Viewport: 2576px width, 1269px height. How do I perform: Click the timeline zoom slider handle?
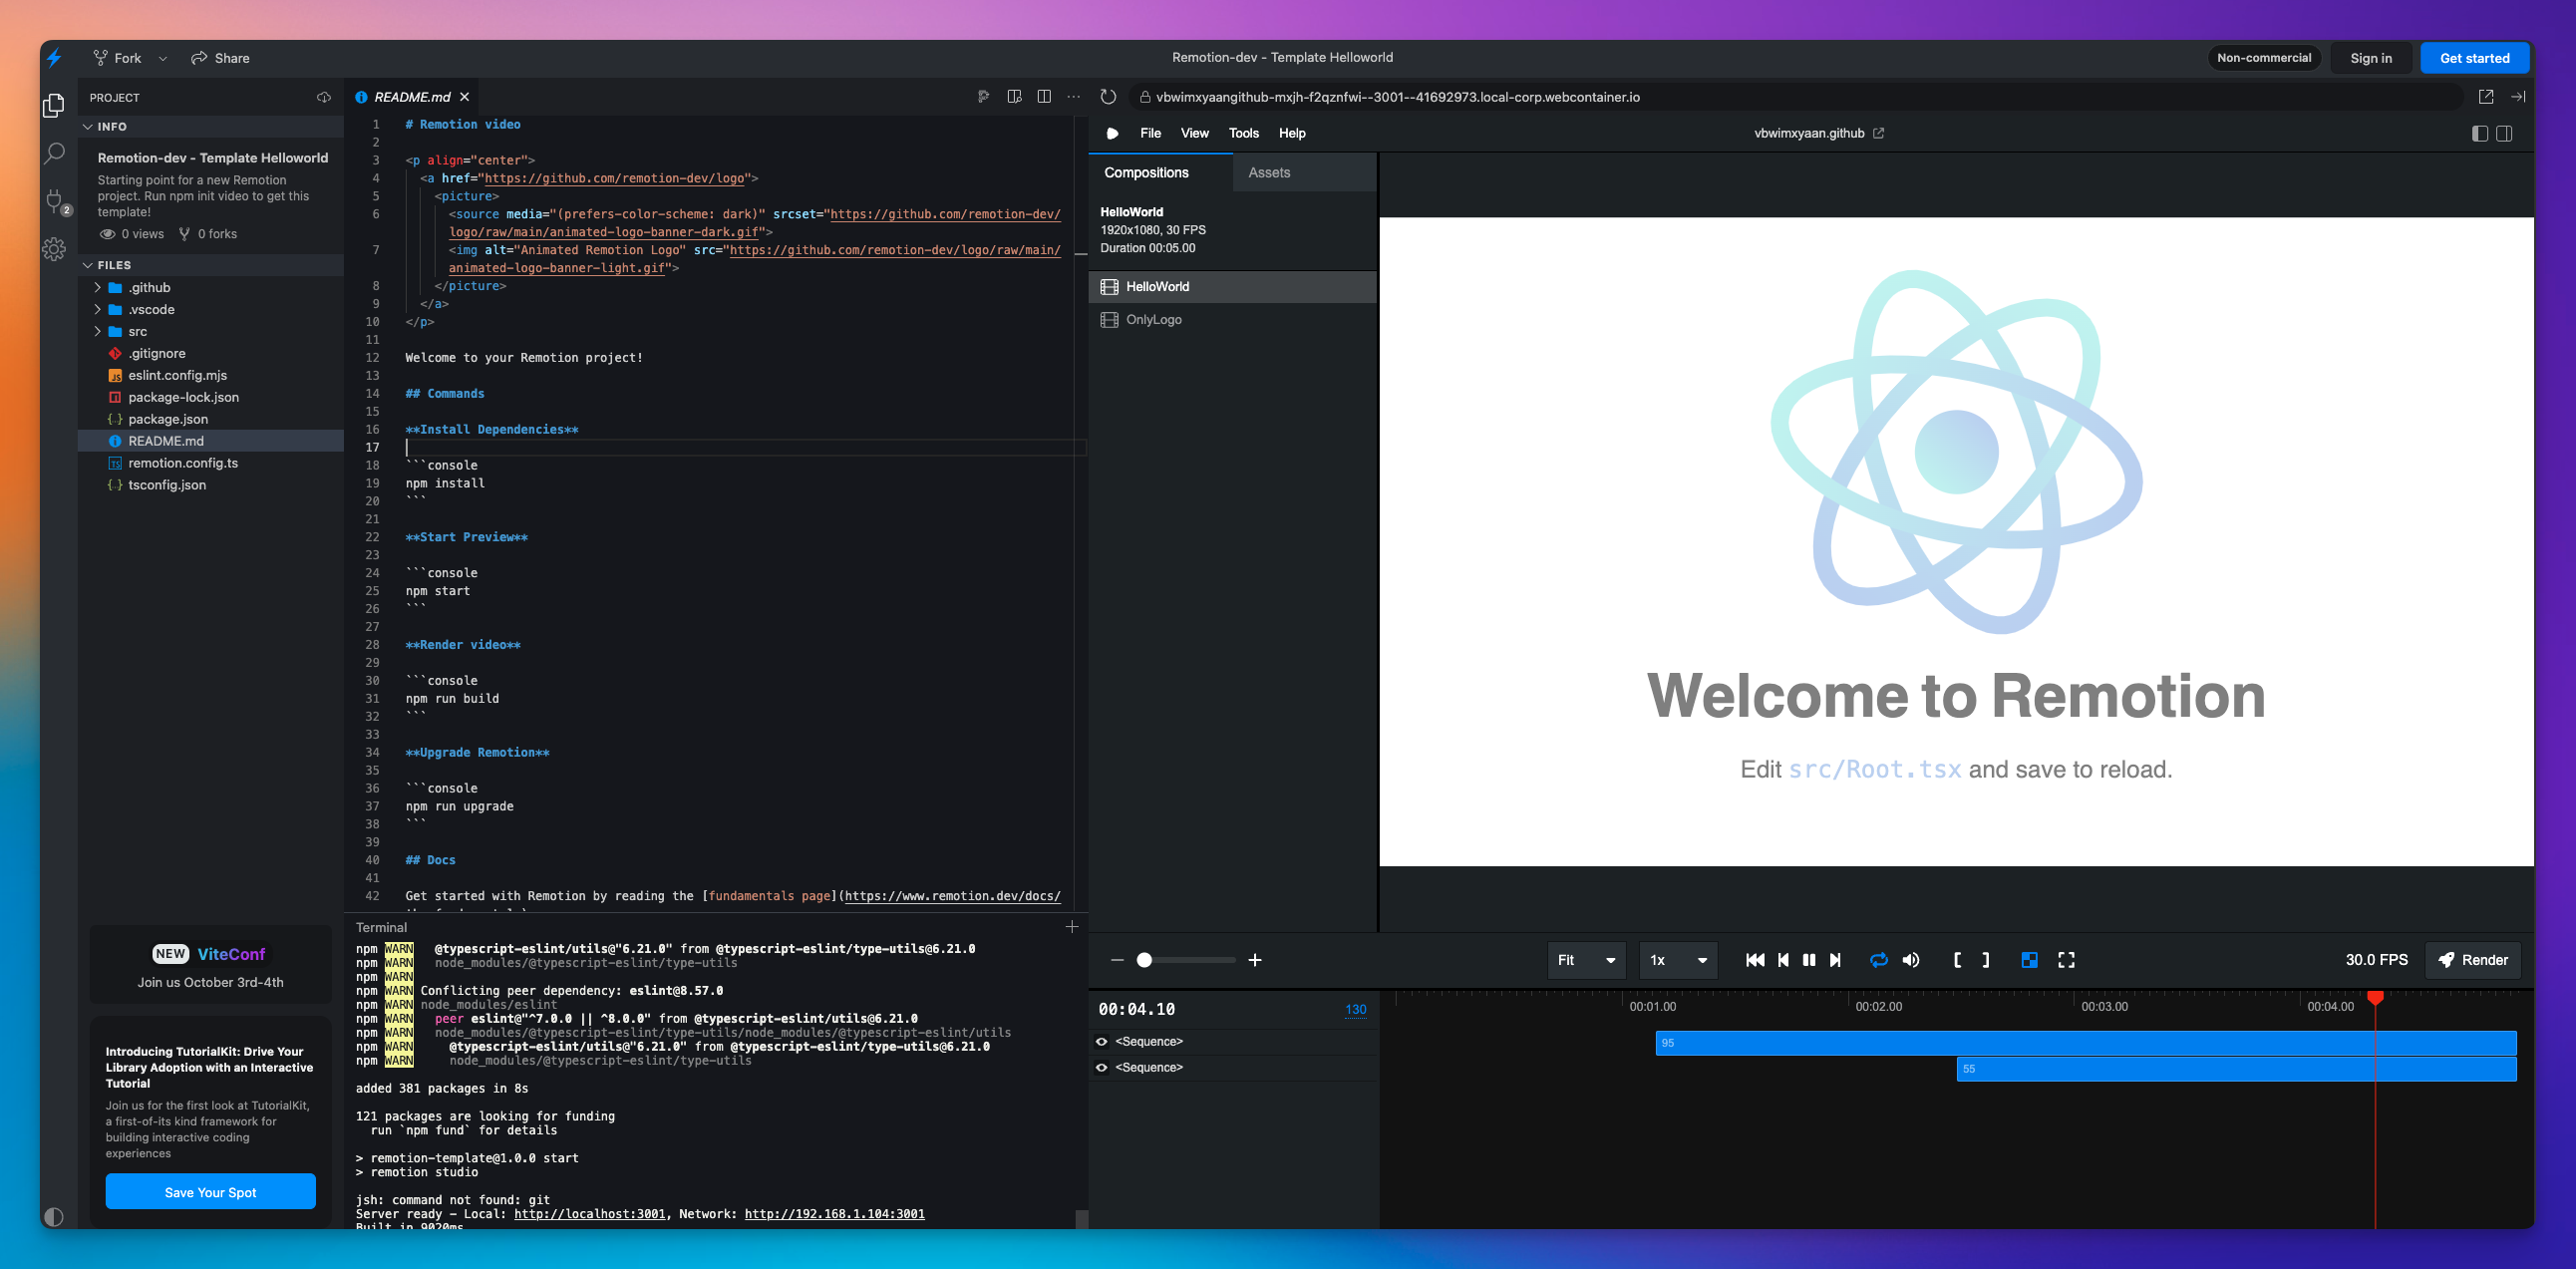(x=1144, y=960)
